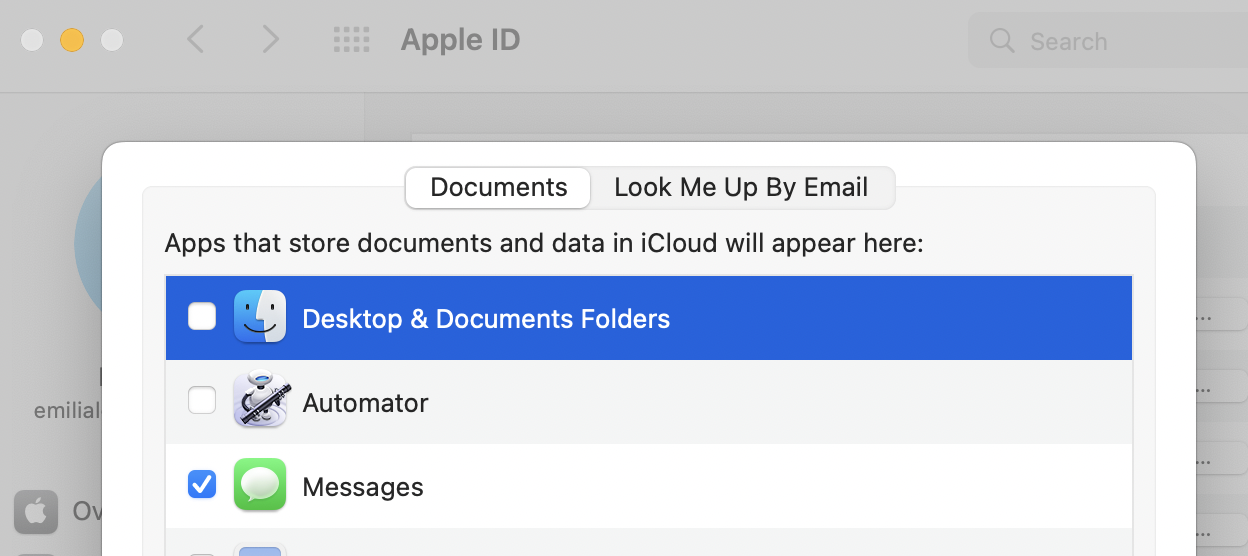Click the Apple logo icon in sidebar
Viewport: 1248px width, 556px height.
[x=36, y=511]
